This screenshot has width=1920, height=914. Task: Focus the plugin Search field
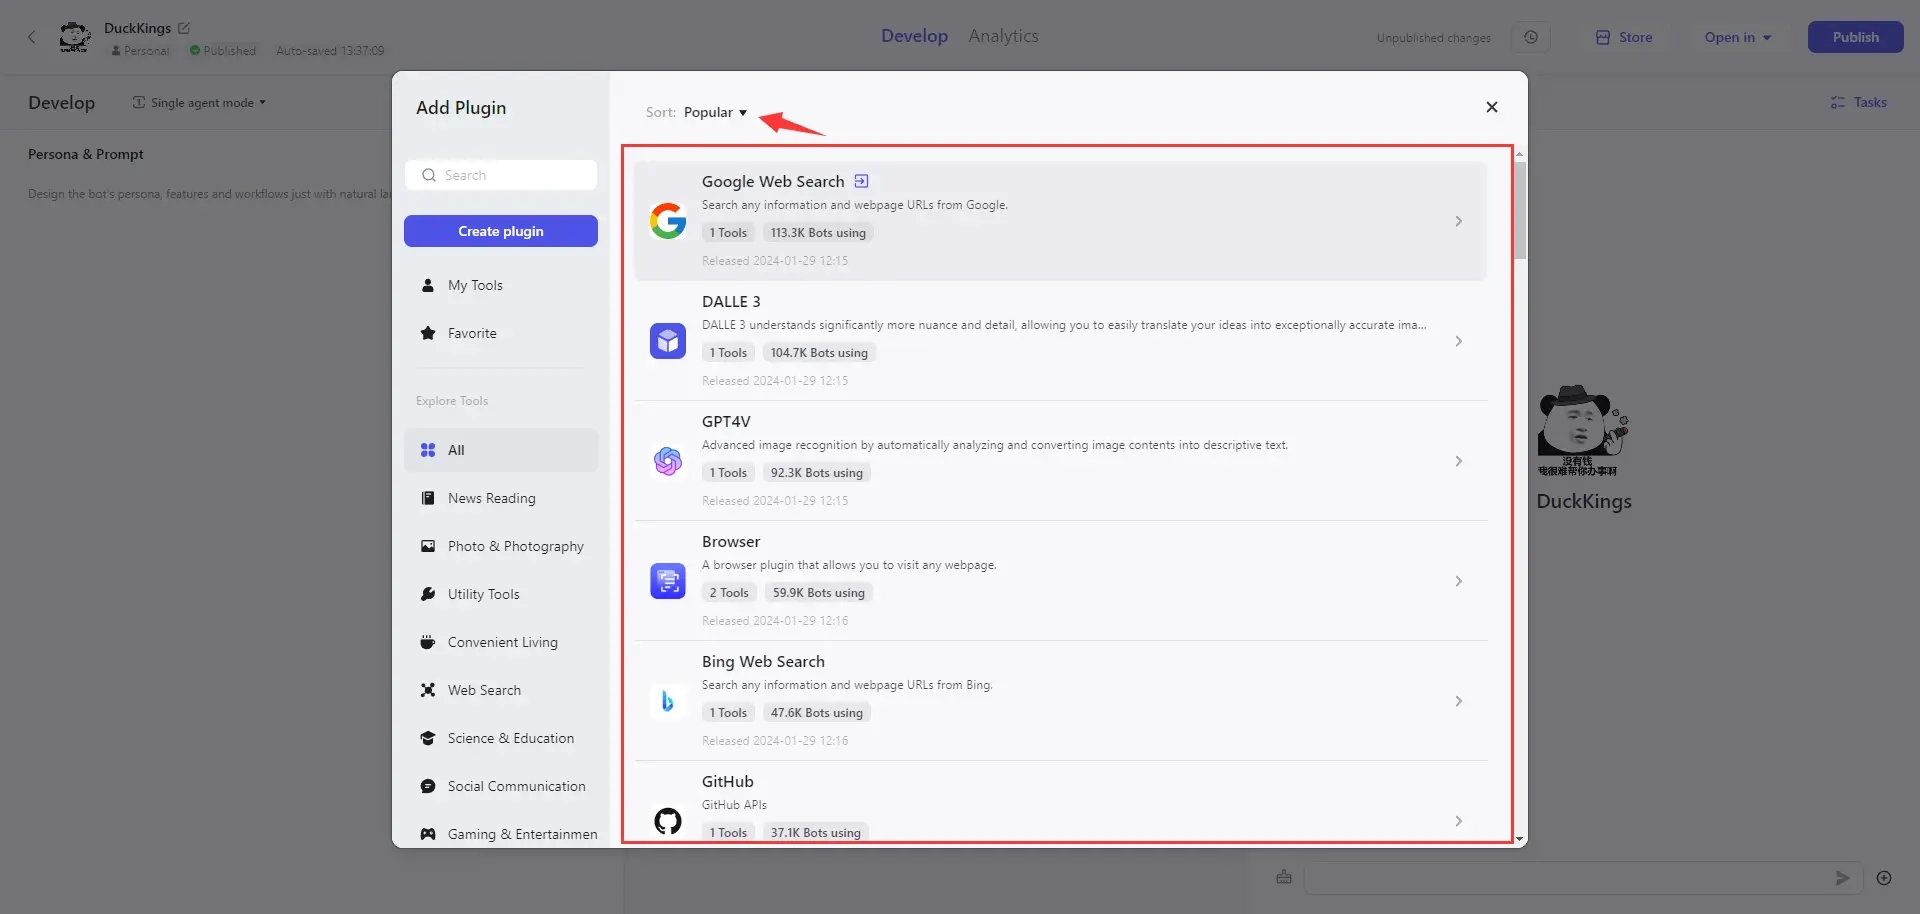tap(501, 175)
